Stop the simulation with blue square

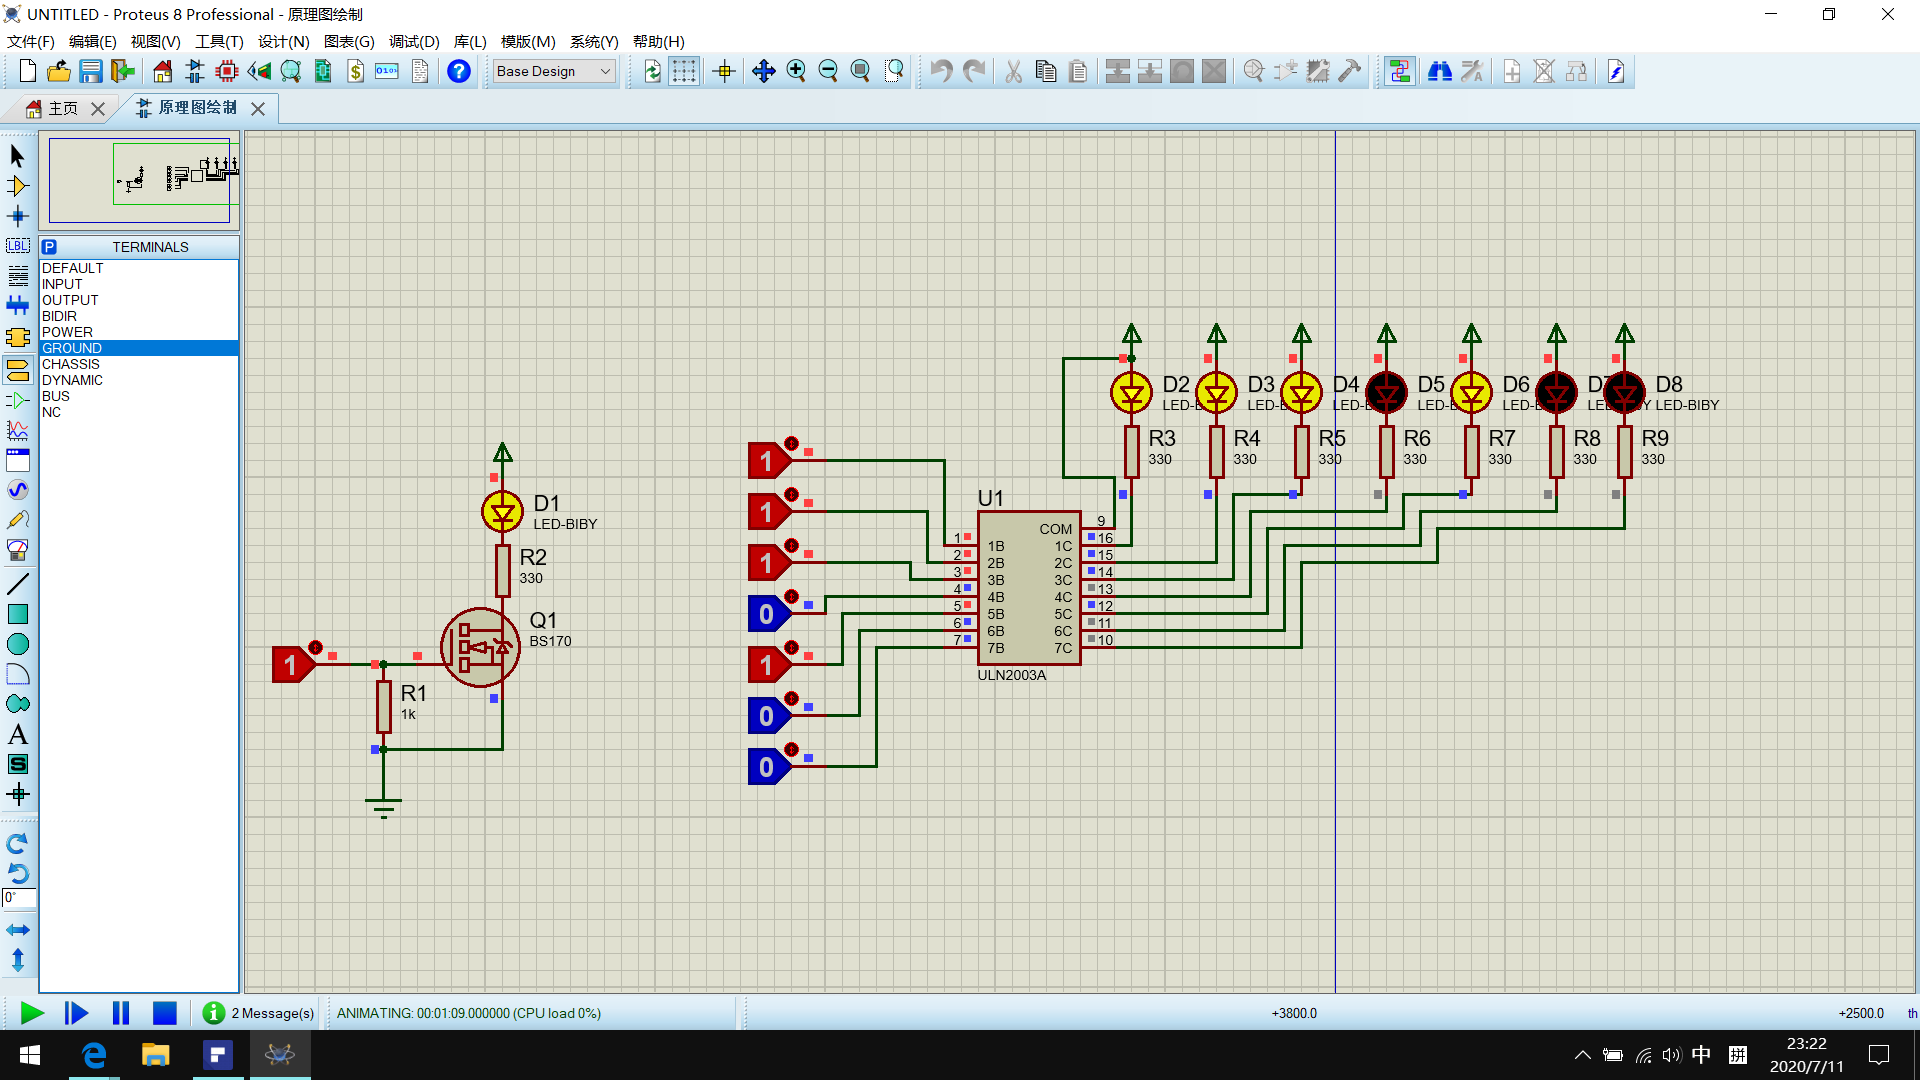[165, 1013]
